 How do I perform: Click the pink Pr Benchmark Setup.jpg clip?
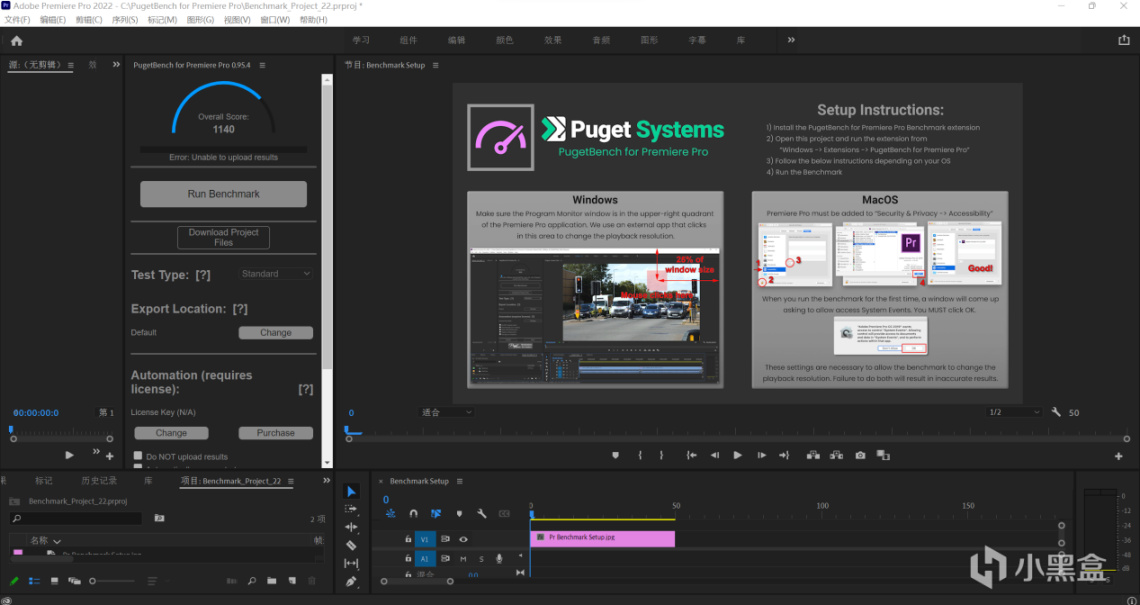pyautogui.click(x=602, y=538)
